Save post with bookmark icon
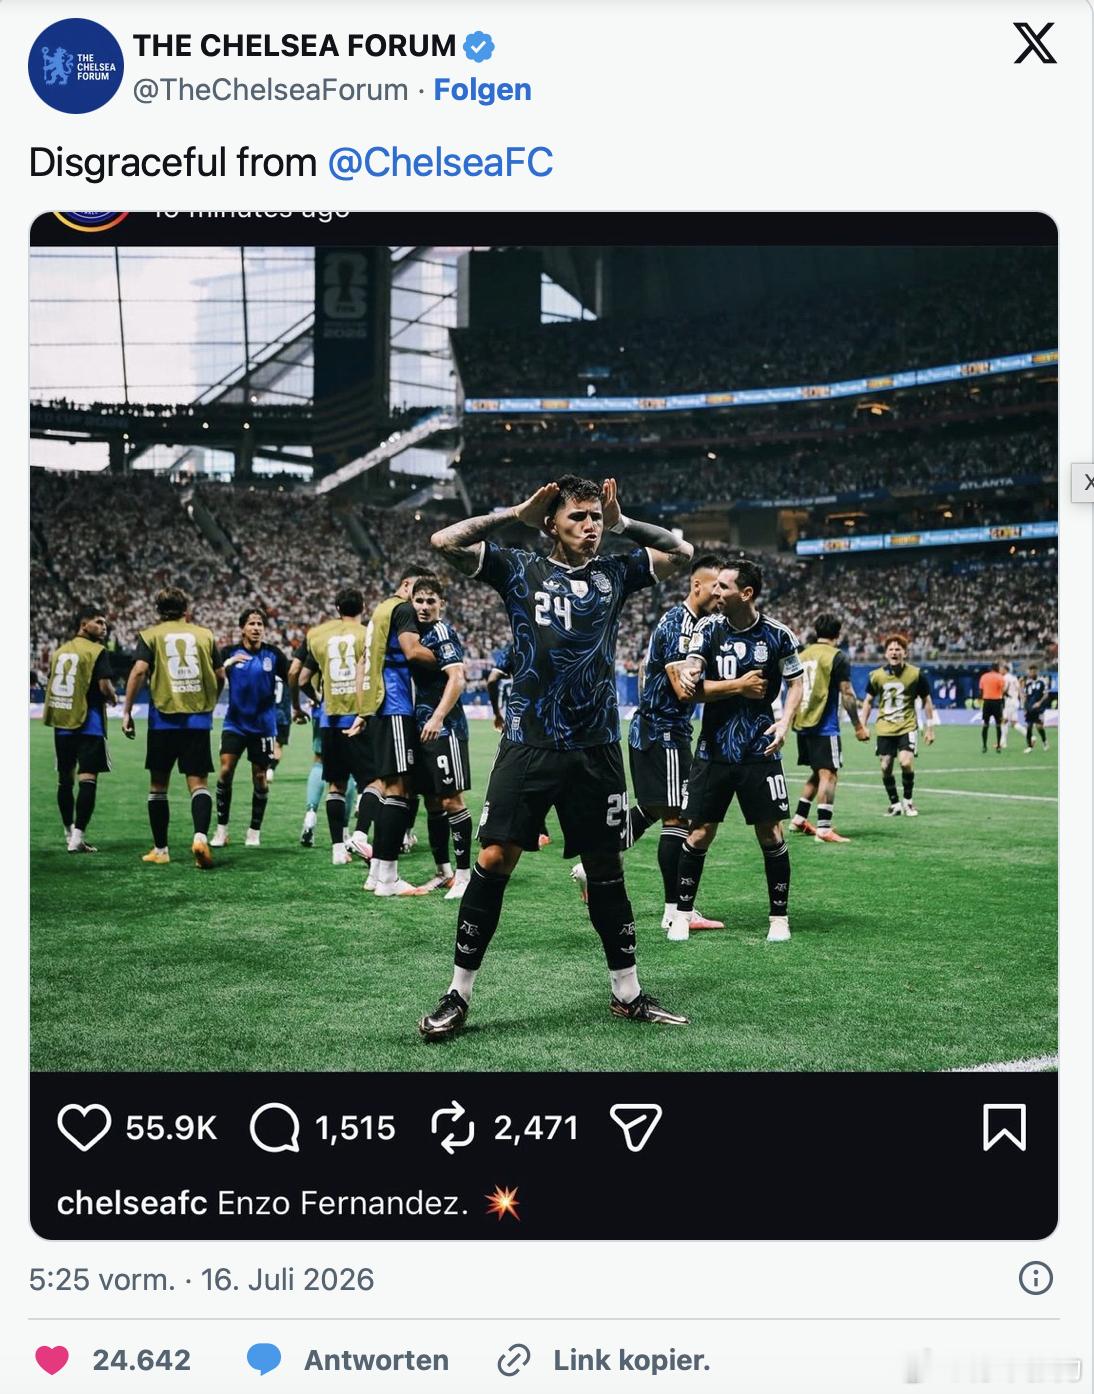 coord(1004,1127)
